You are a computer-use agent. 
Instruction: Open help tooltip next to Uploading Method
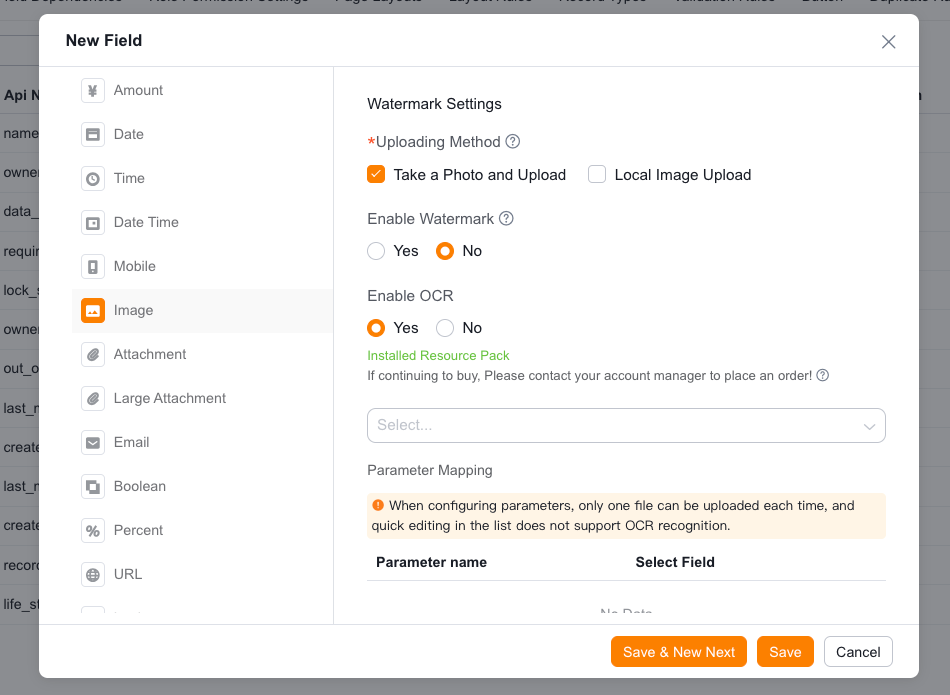click(x=513, y=141)
